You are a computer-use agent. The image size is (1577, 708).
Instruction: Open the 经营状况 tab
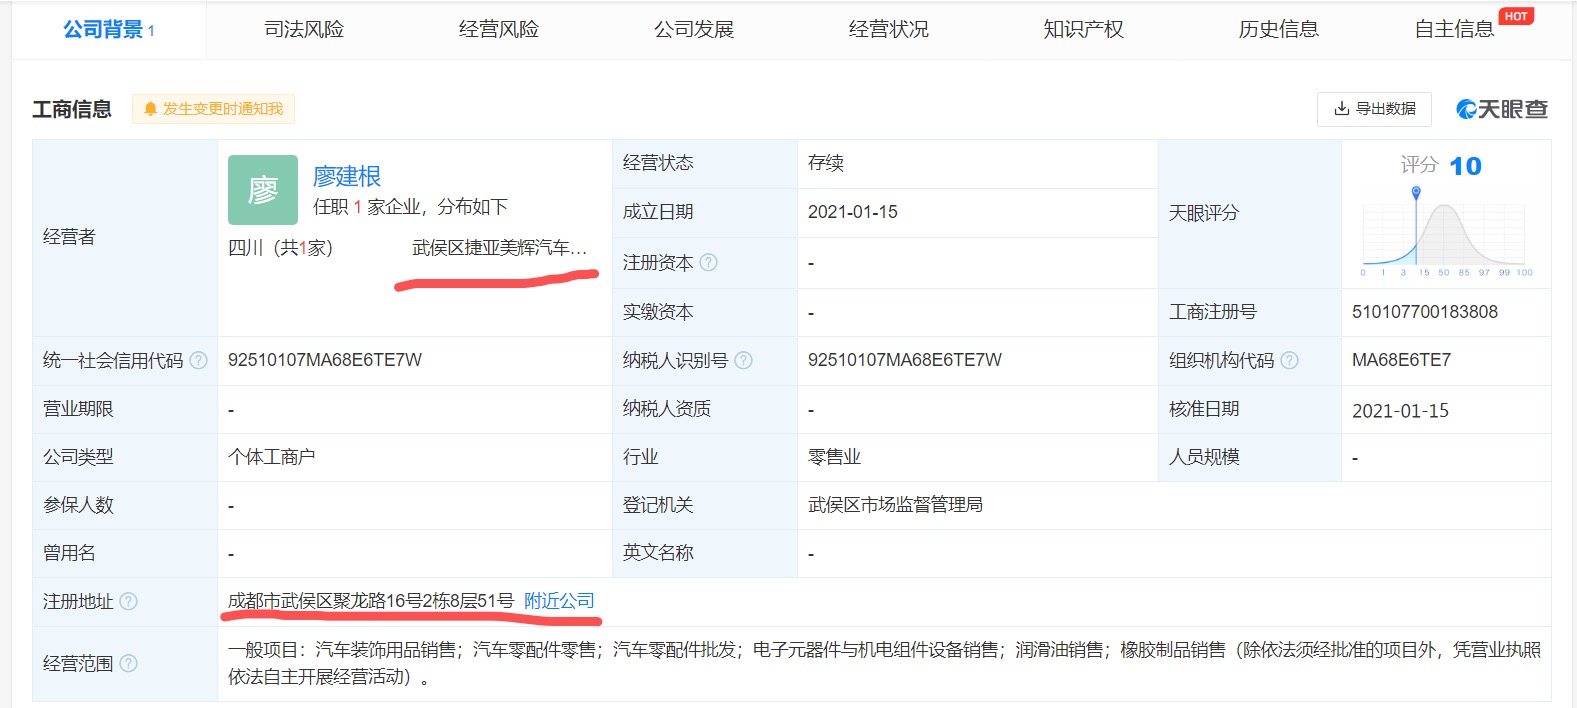[889, 30]
